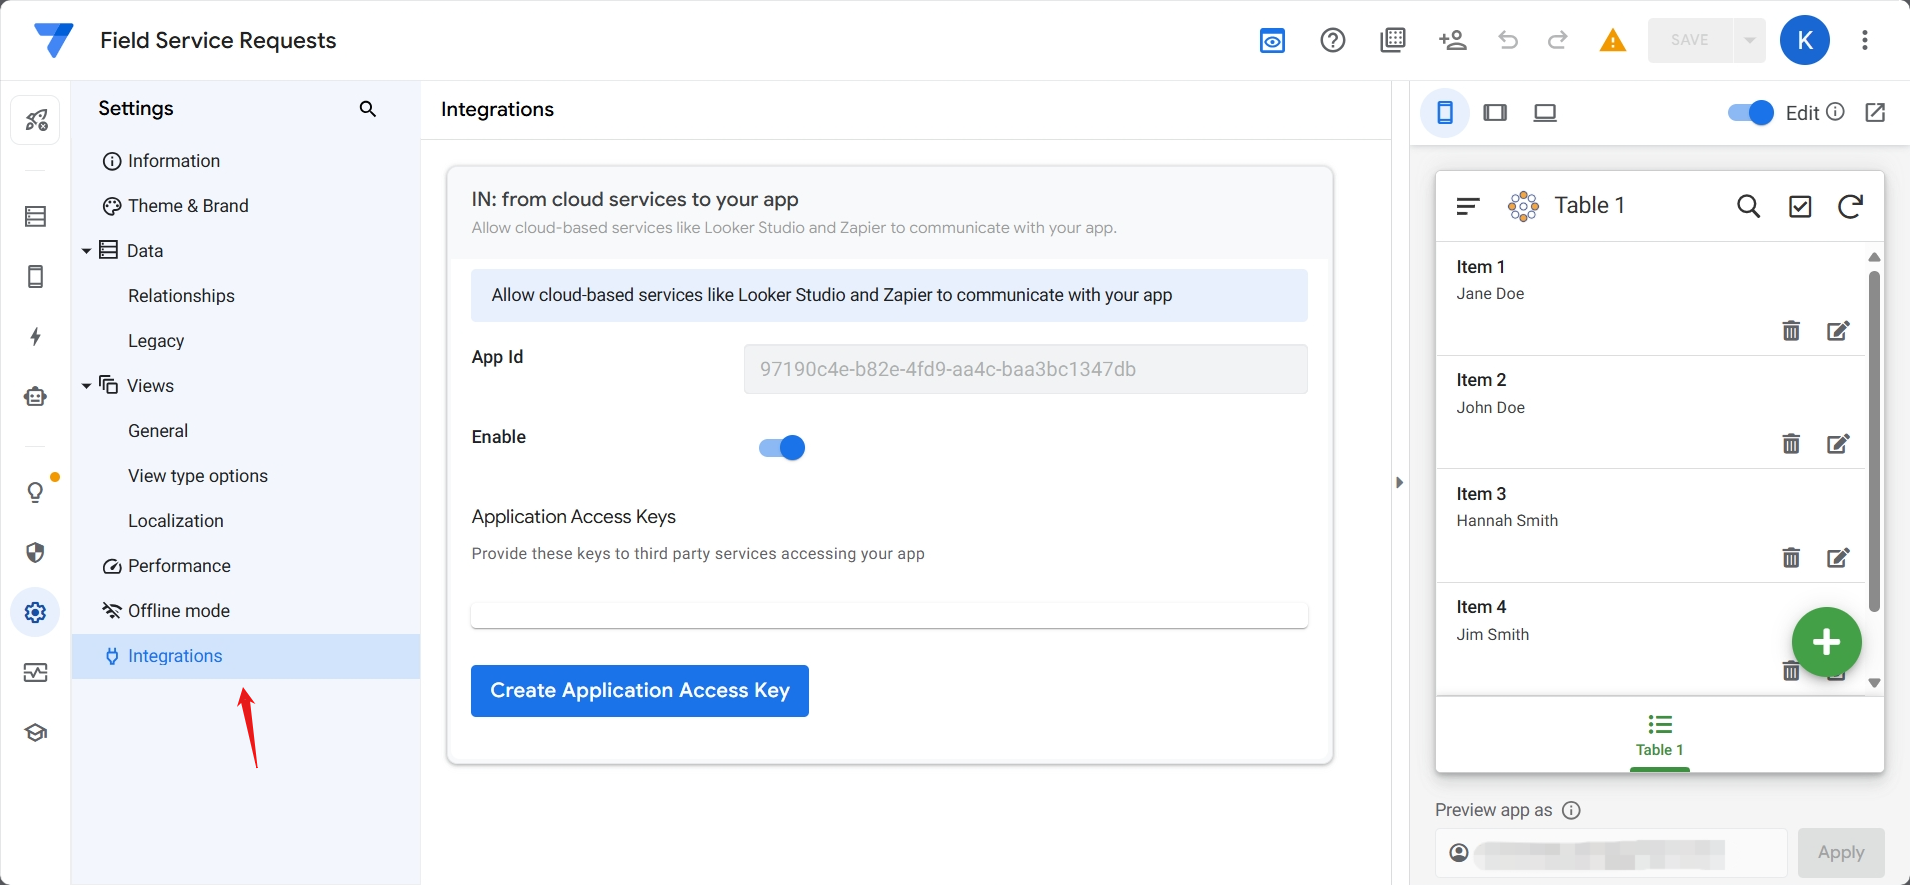The width and height of the screenshot is (1910, 885).
Task: Switch preview to mobile phone layout
Action: pos(1445,112)
